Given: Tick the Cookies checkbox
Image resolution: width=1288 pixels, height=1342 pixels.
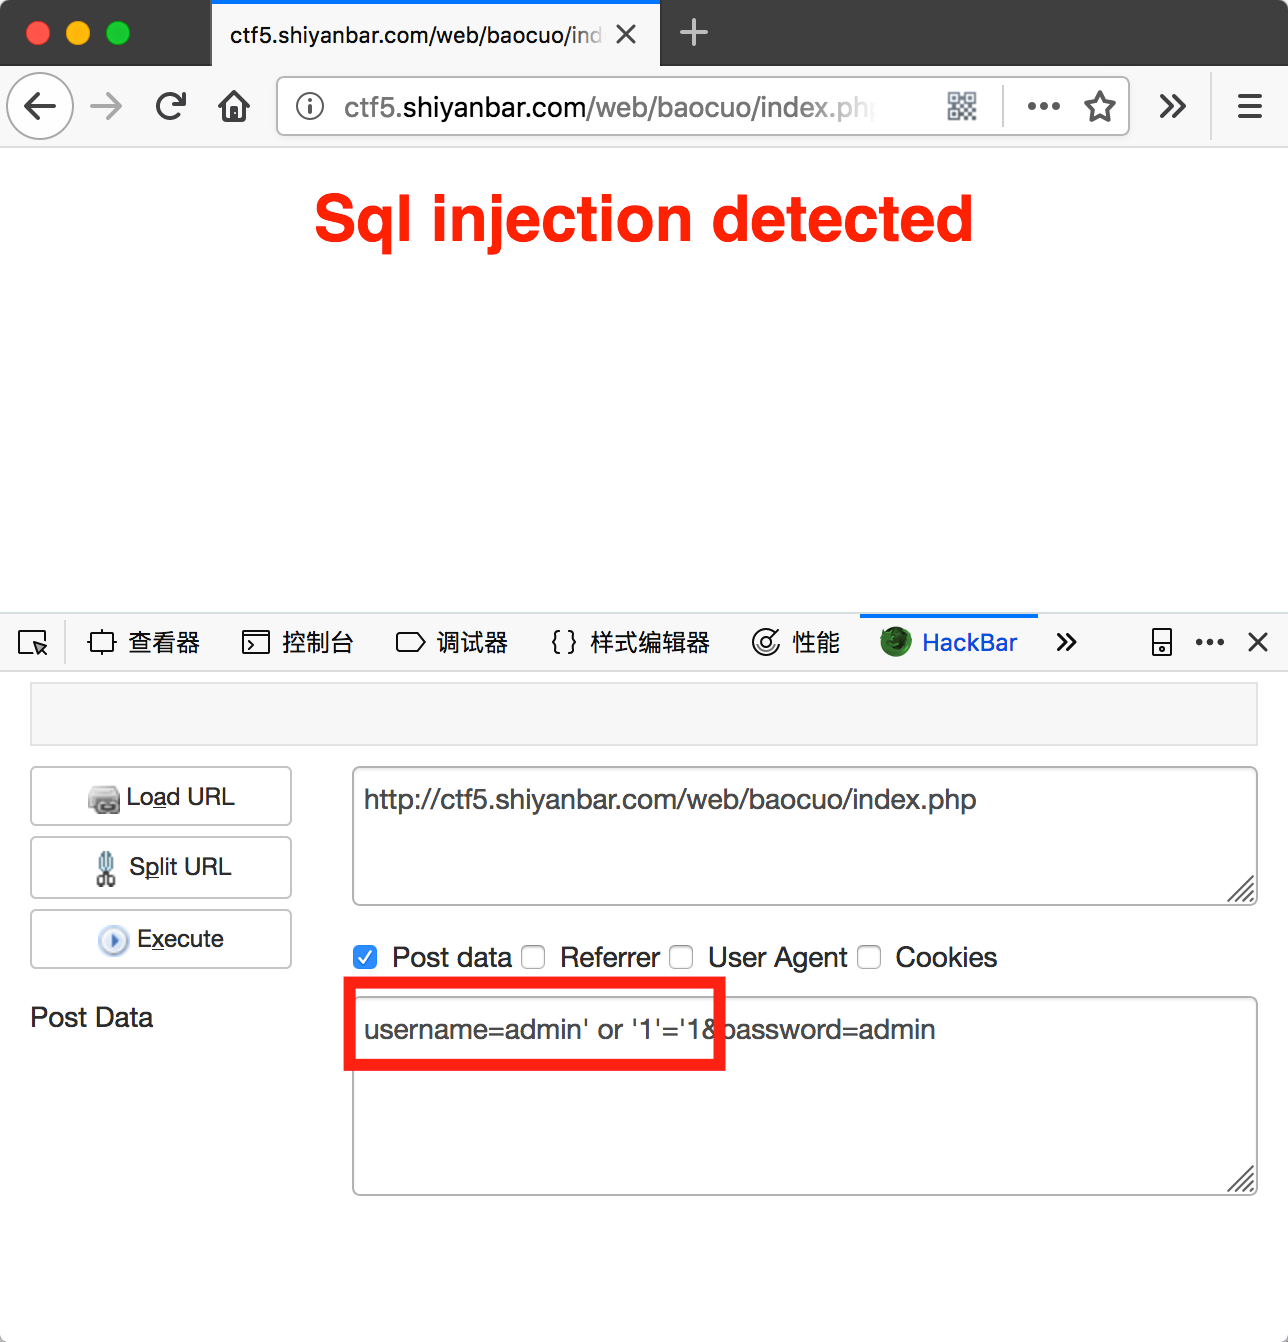Looking at the screenshot, I should click(869, 957).
